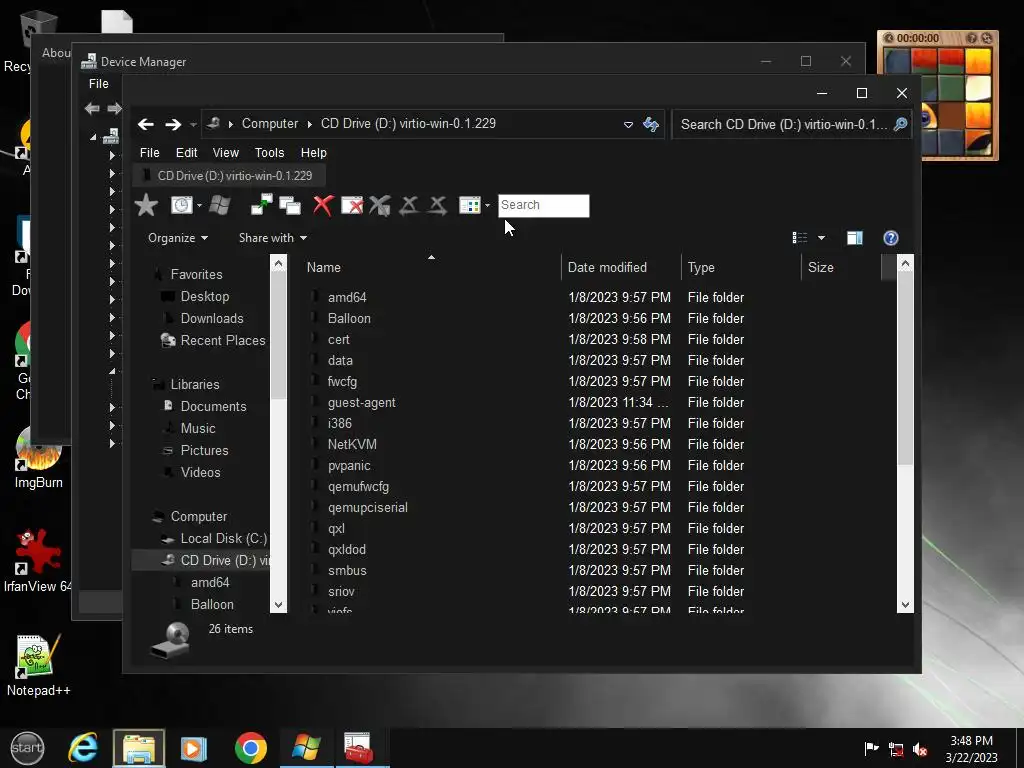Viewport: 1024px width, 768px height.
Task: Open the Groups star icon in toolbar
Action: 146,205
